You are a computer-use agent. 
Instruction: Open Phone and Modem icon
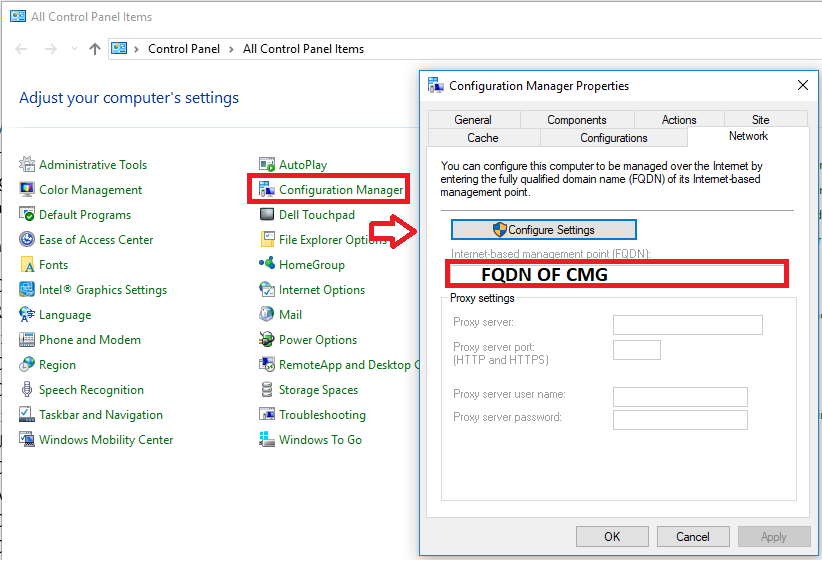[27, 340]
